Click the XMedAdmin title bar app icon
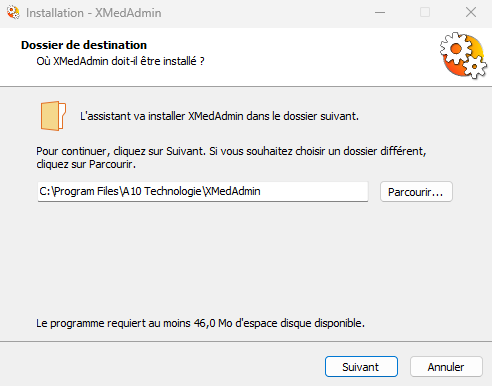492x386 pixels. (13, 13)
